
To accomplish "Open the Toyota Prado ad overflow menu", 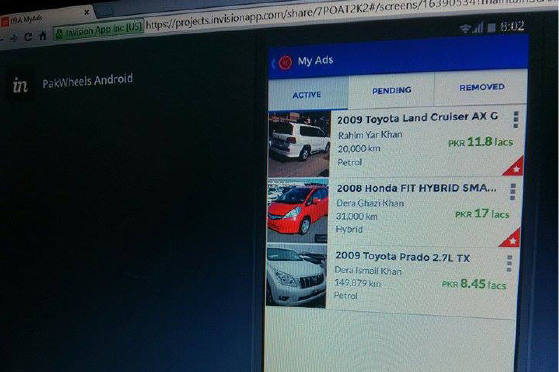I will (509, 264).
